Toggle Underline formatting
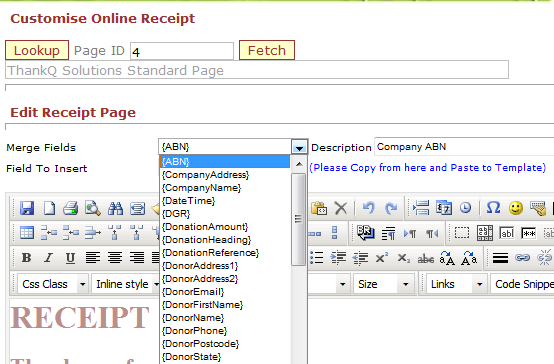 [x=70, y=258]
